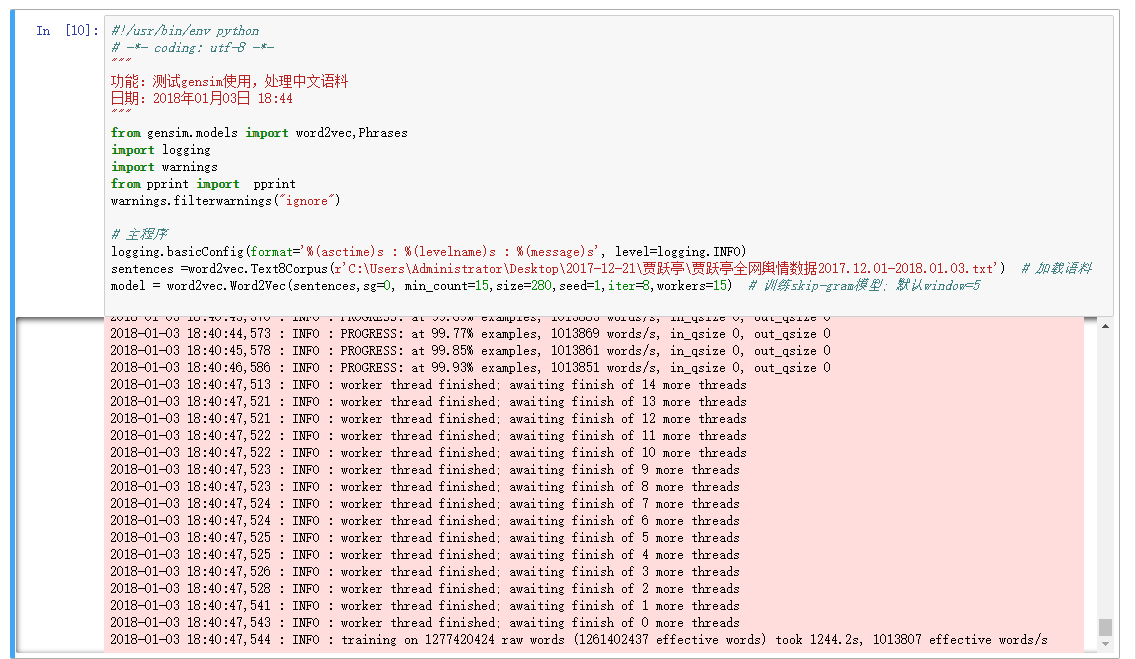Screen dimensions: 1136x659
Task: Click the output scrollbar down arrow
Action: [x=1105, y=642]
